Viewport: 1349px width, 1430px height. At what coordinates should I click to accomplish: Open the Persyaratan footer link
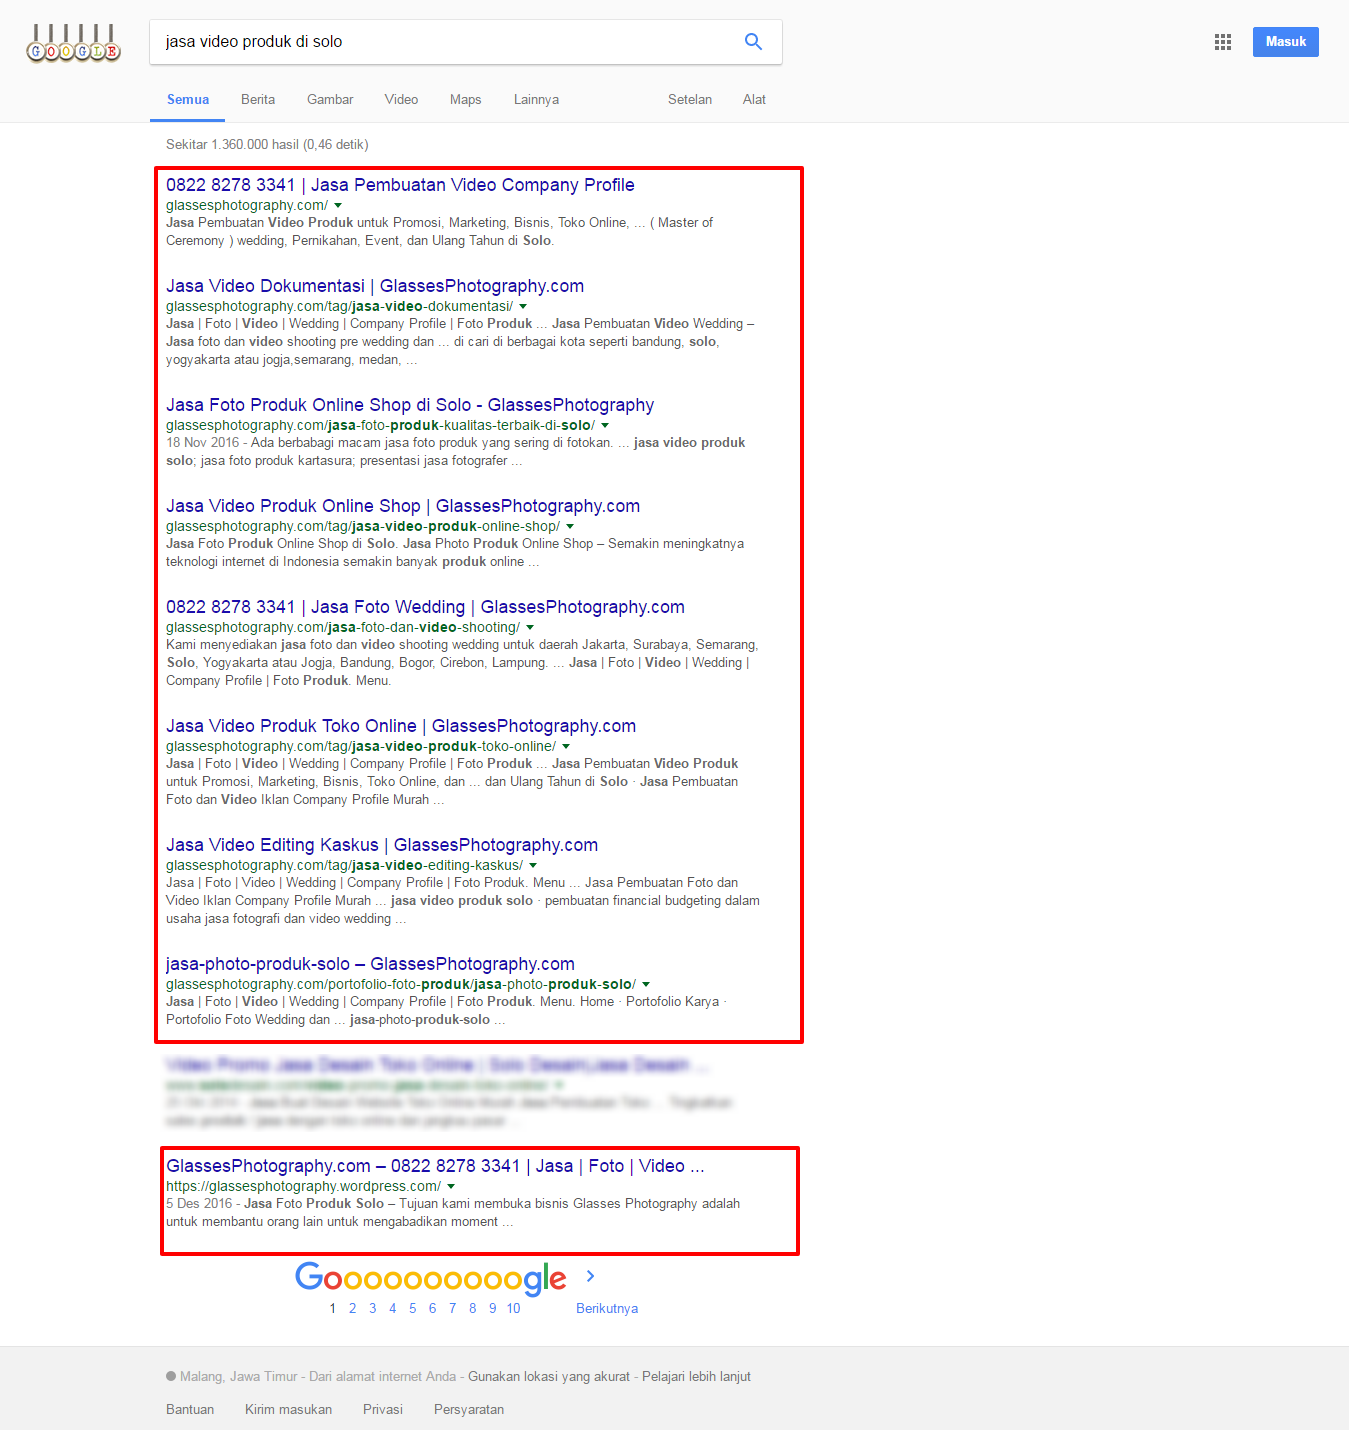click(469, 1410)
